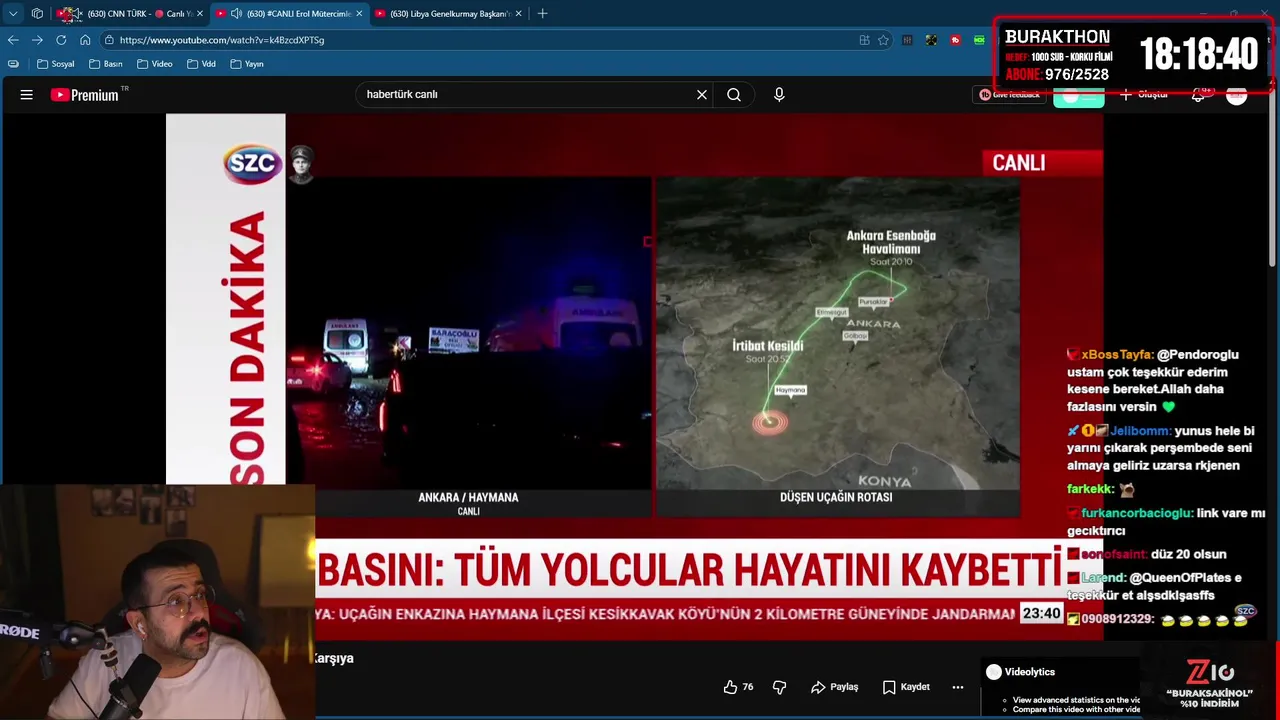Click the Jelibomm chat username

(1140, 431)
